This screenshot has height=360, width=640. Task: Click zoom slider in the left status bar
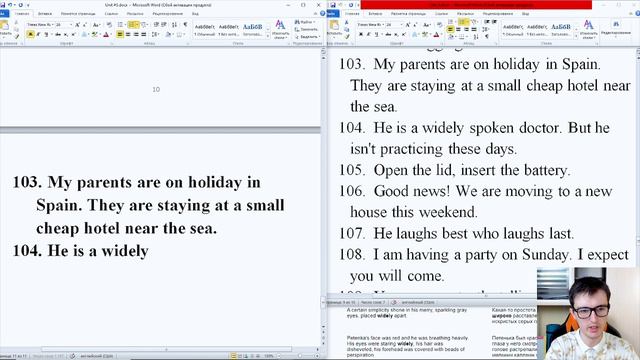(x=300, y=356)
